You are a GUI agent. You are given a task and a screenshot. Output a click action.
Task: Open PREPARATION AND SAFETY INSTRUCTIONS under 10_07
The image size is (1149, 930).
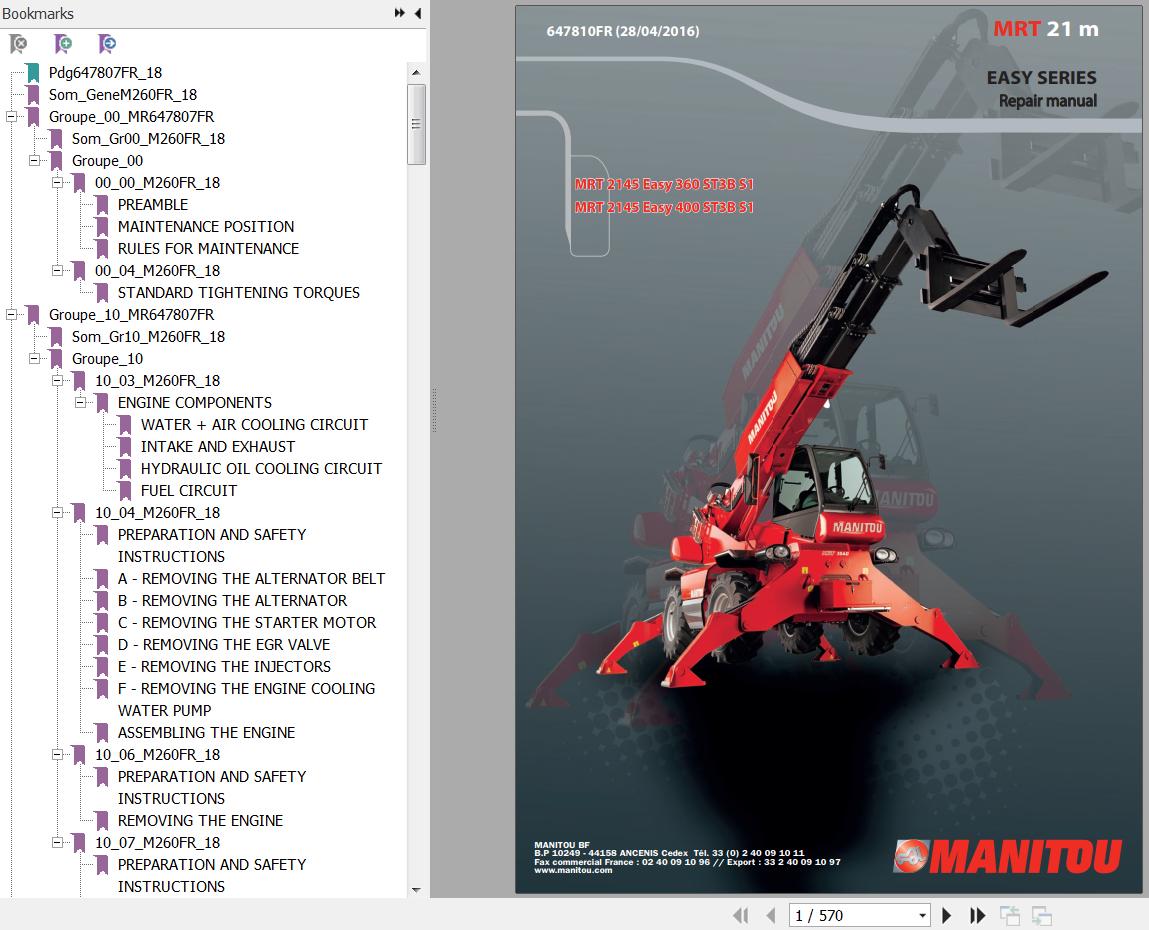(212, 875)
